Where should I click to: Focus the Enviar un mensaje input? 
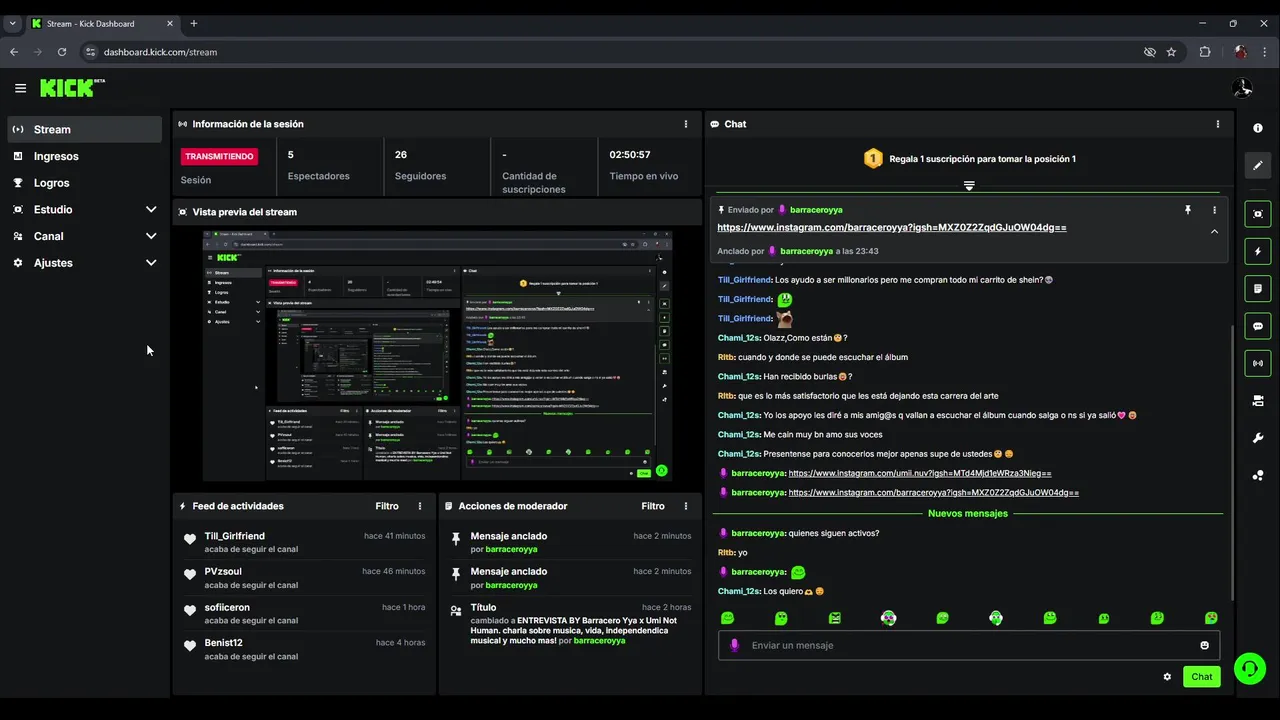pos(968,645)
